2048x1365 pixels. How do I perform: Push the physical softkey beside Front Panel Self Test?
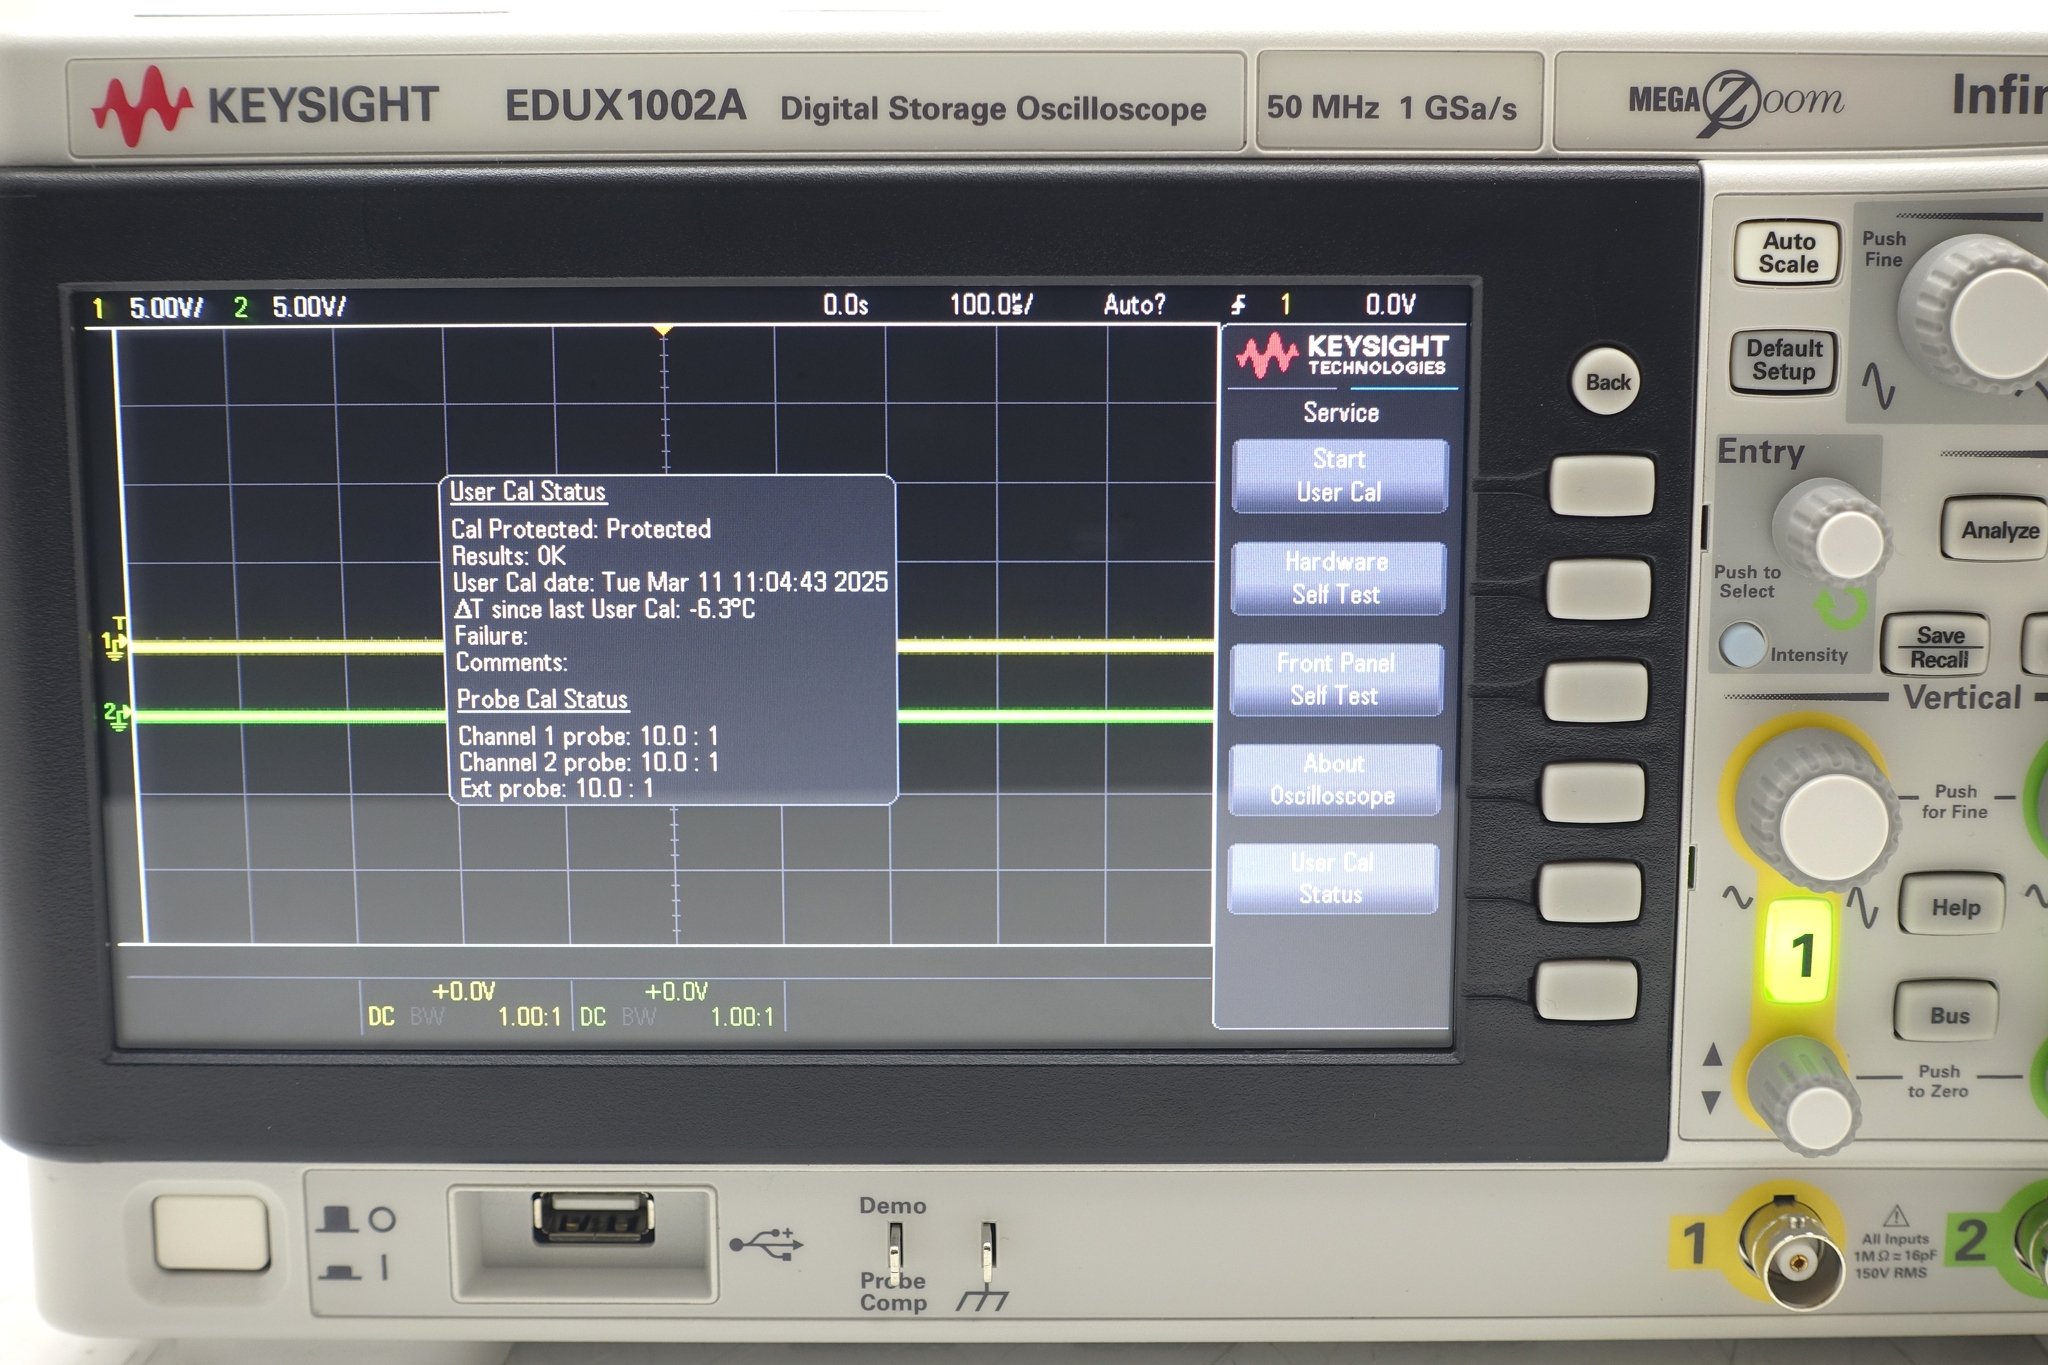click(x=1596, y=692)
